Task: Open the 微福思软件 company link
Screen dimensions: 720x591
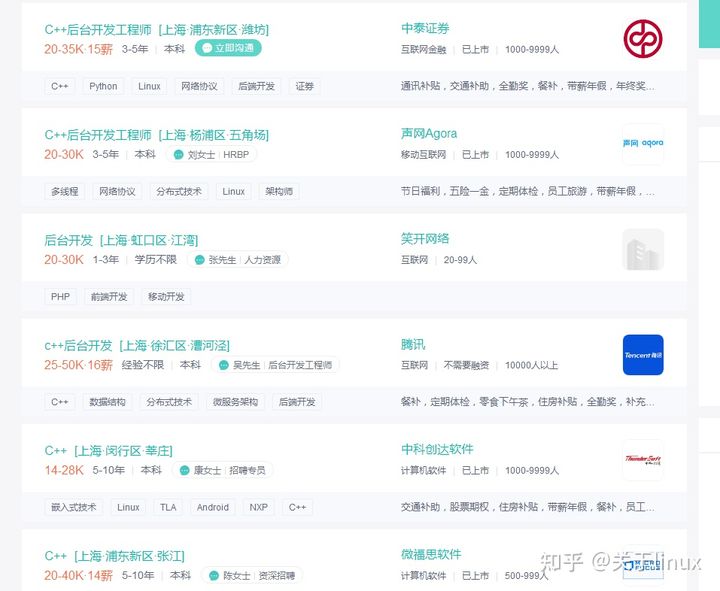Action: (431, 554)
